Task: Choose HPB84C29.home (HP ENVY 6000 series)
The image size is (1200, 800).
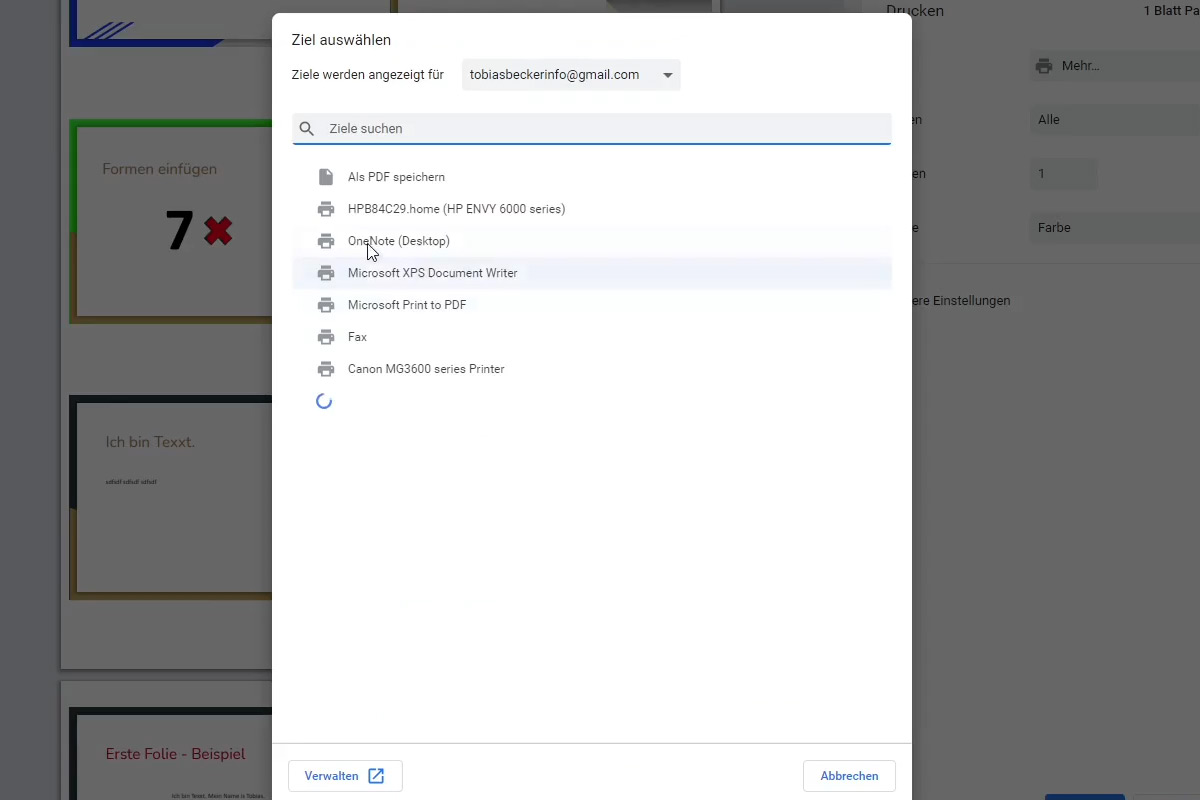Action: [x=592, y=209]
